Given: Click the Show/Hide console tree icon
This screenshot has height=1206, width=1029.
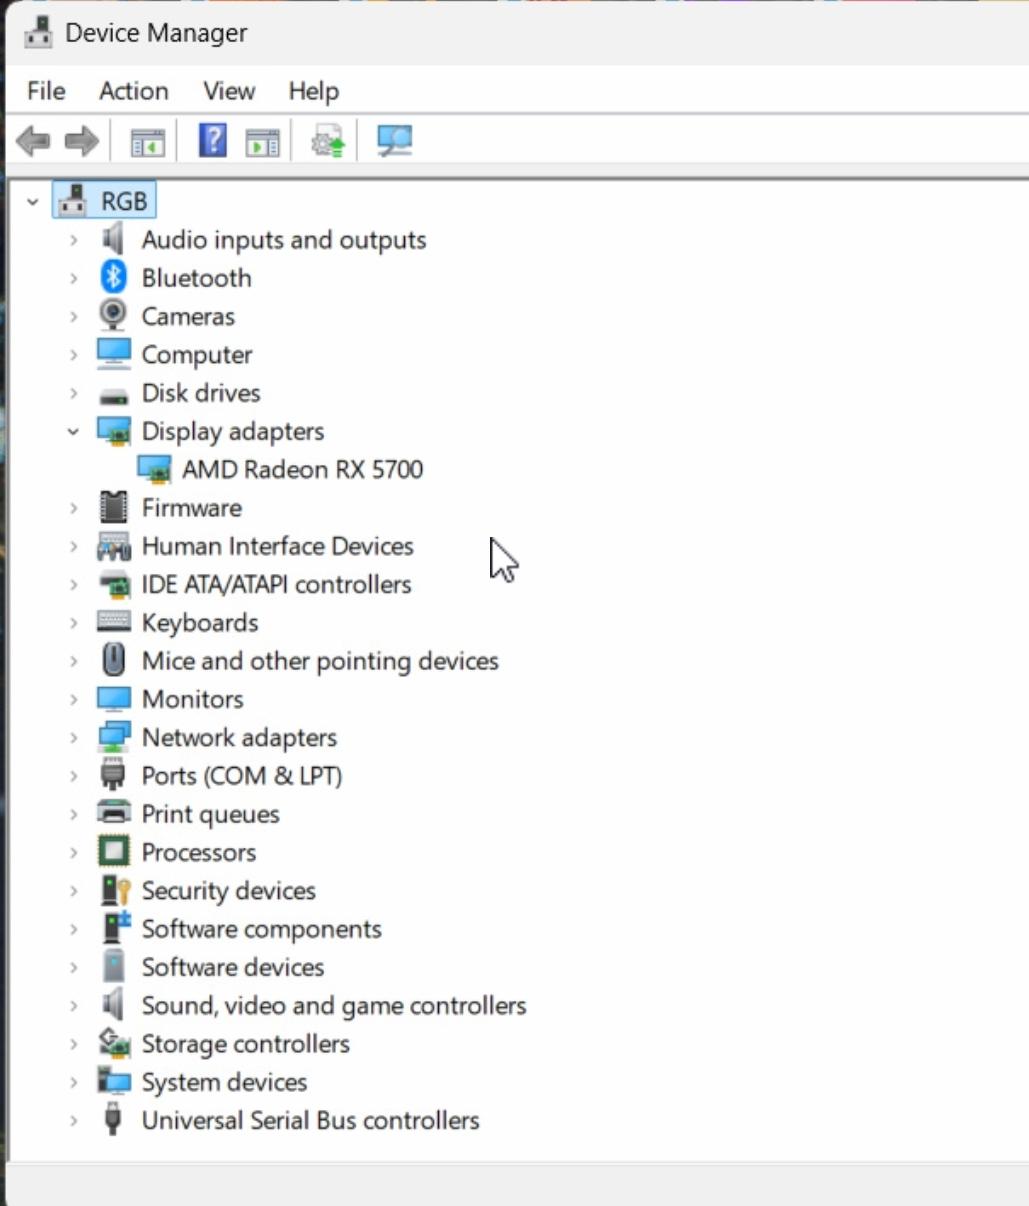Looking at the screenshot, I should point(148,143).
